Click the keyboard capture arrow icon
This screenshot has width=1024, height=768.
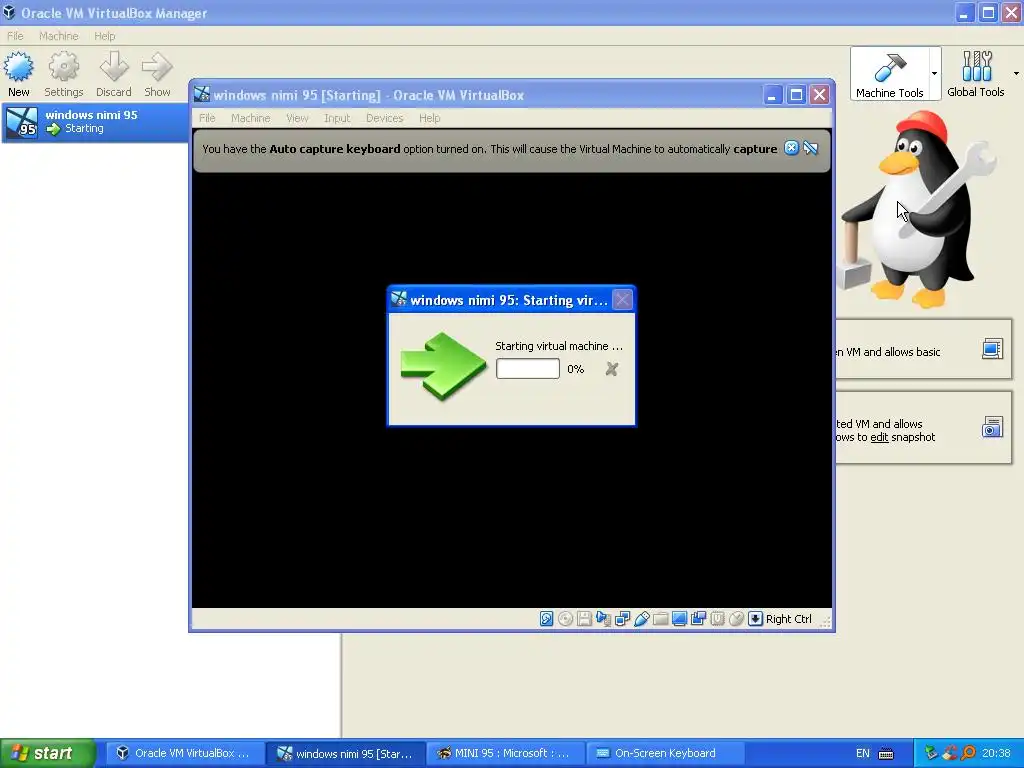pos(755,618)
